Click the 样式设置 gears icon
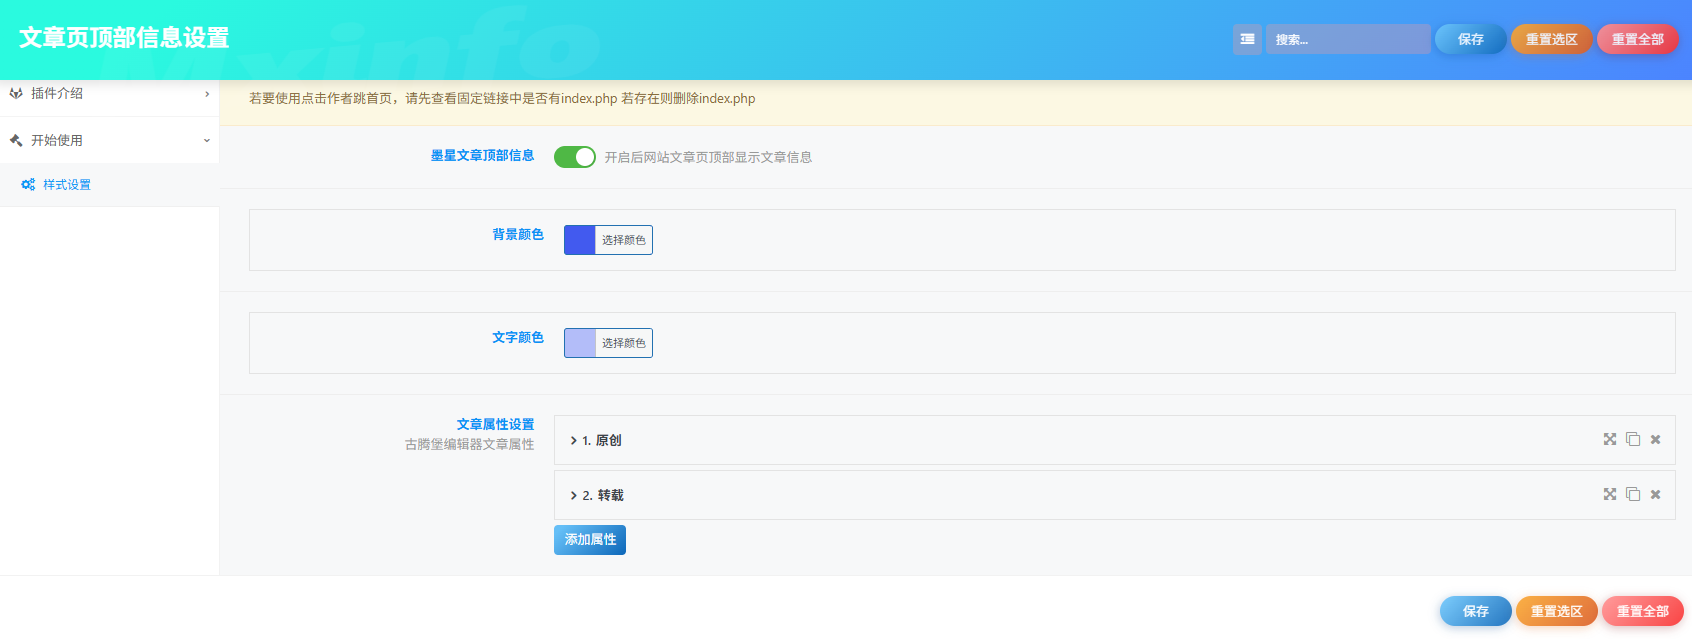 pos(28,185)
